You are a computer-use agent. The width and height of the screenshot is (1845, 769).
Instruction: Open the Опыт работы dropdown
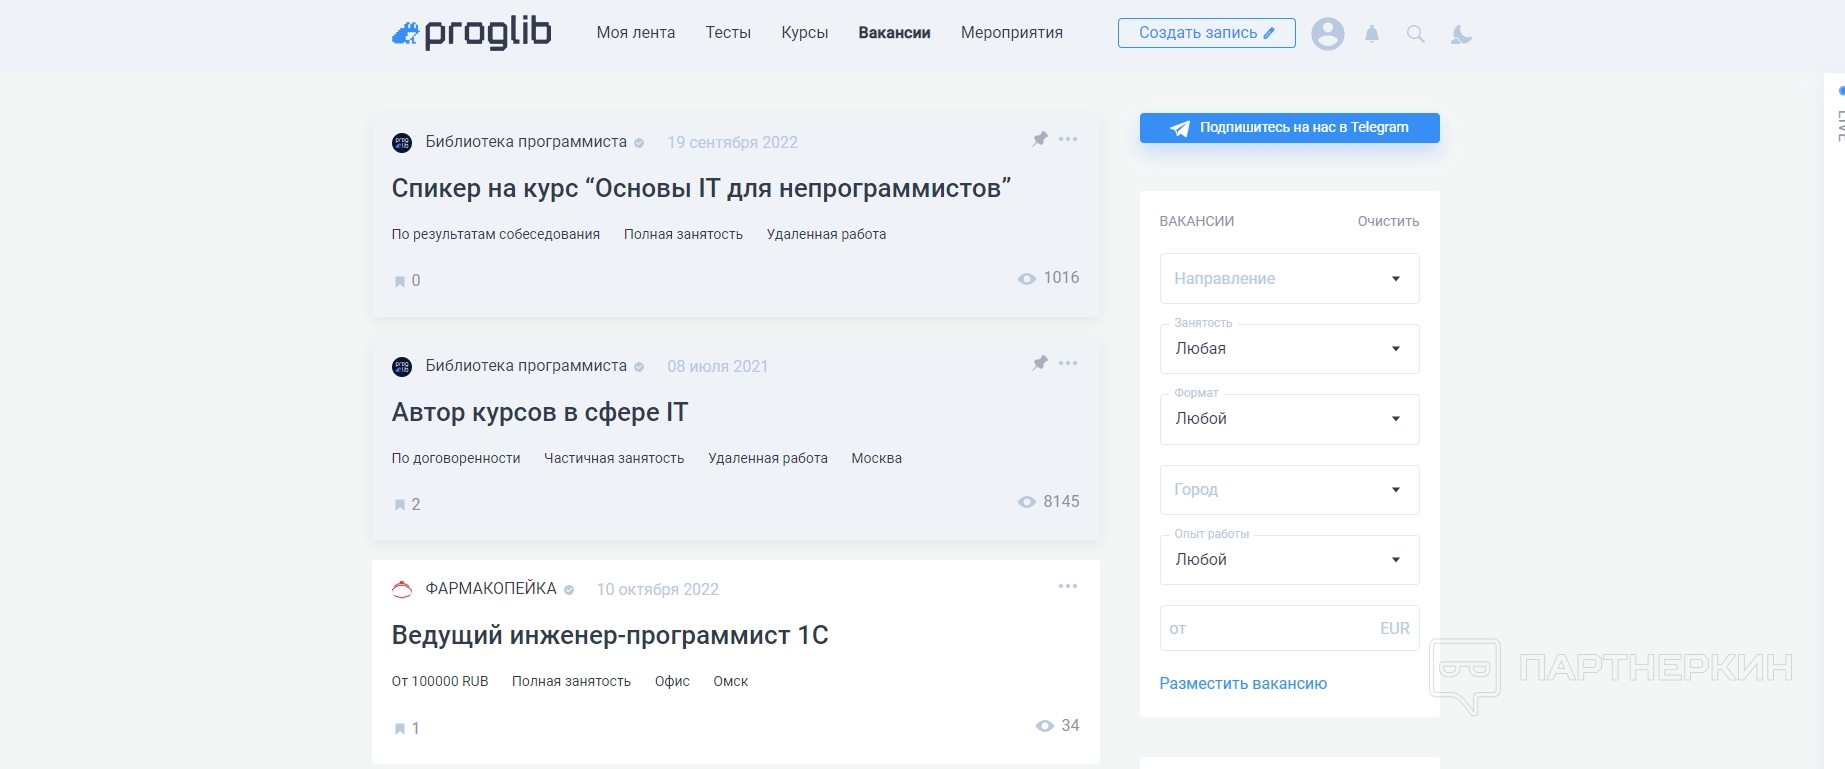1289,560
